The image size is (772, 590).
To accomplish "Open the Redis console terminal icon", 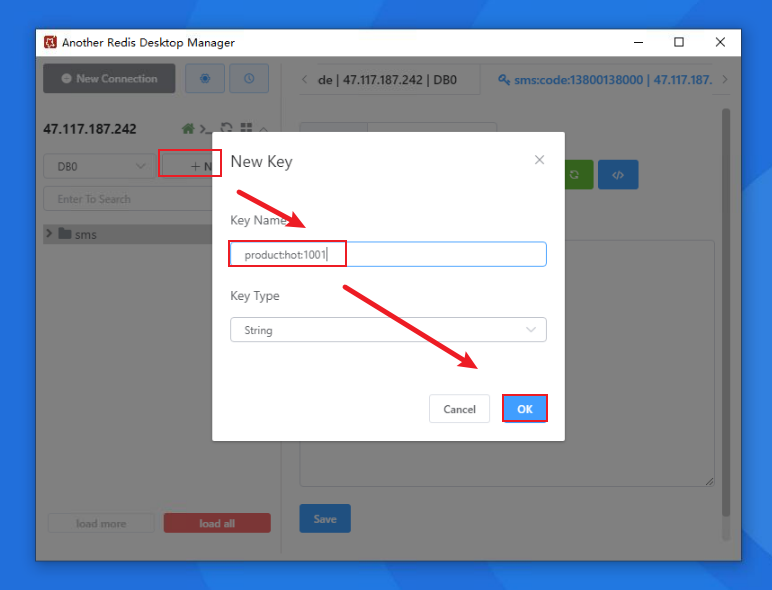I will [205, 129].
